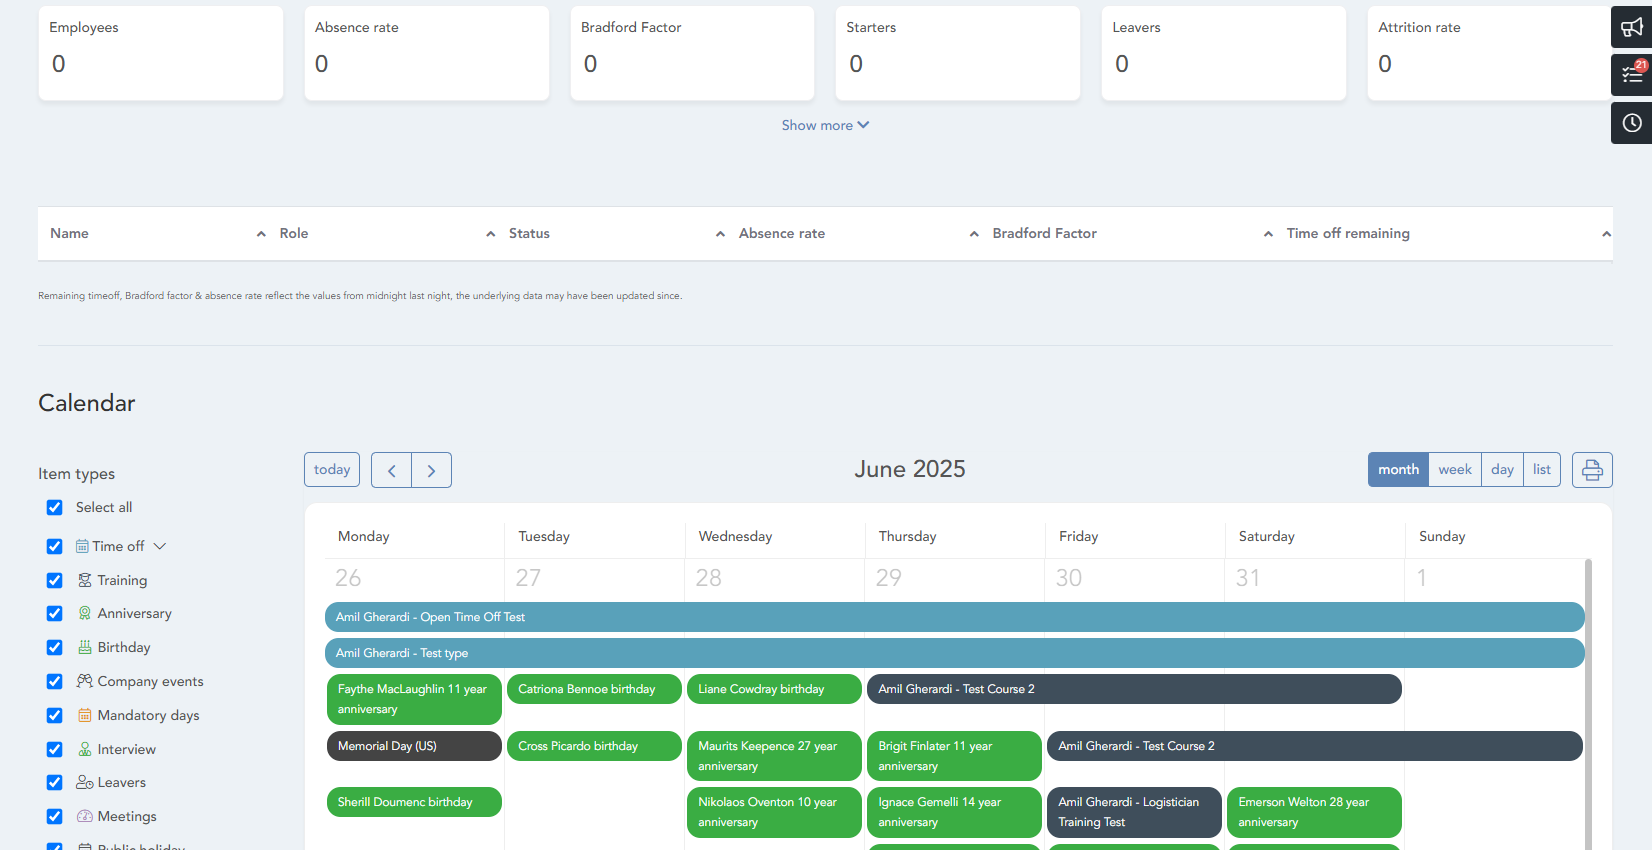Image resolution: width=1652 pixels, height=850 pixels.
Task: Open the announcements megaphone icon
Action: [1631, 27]
